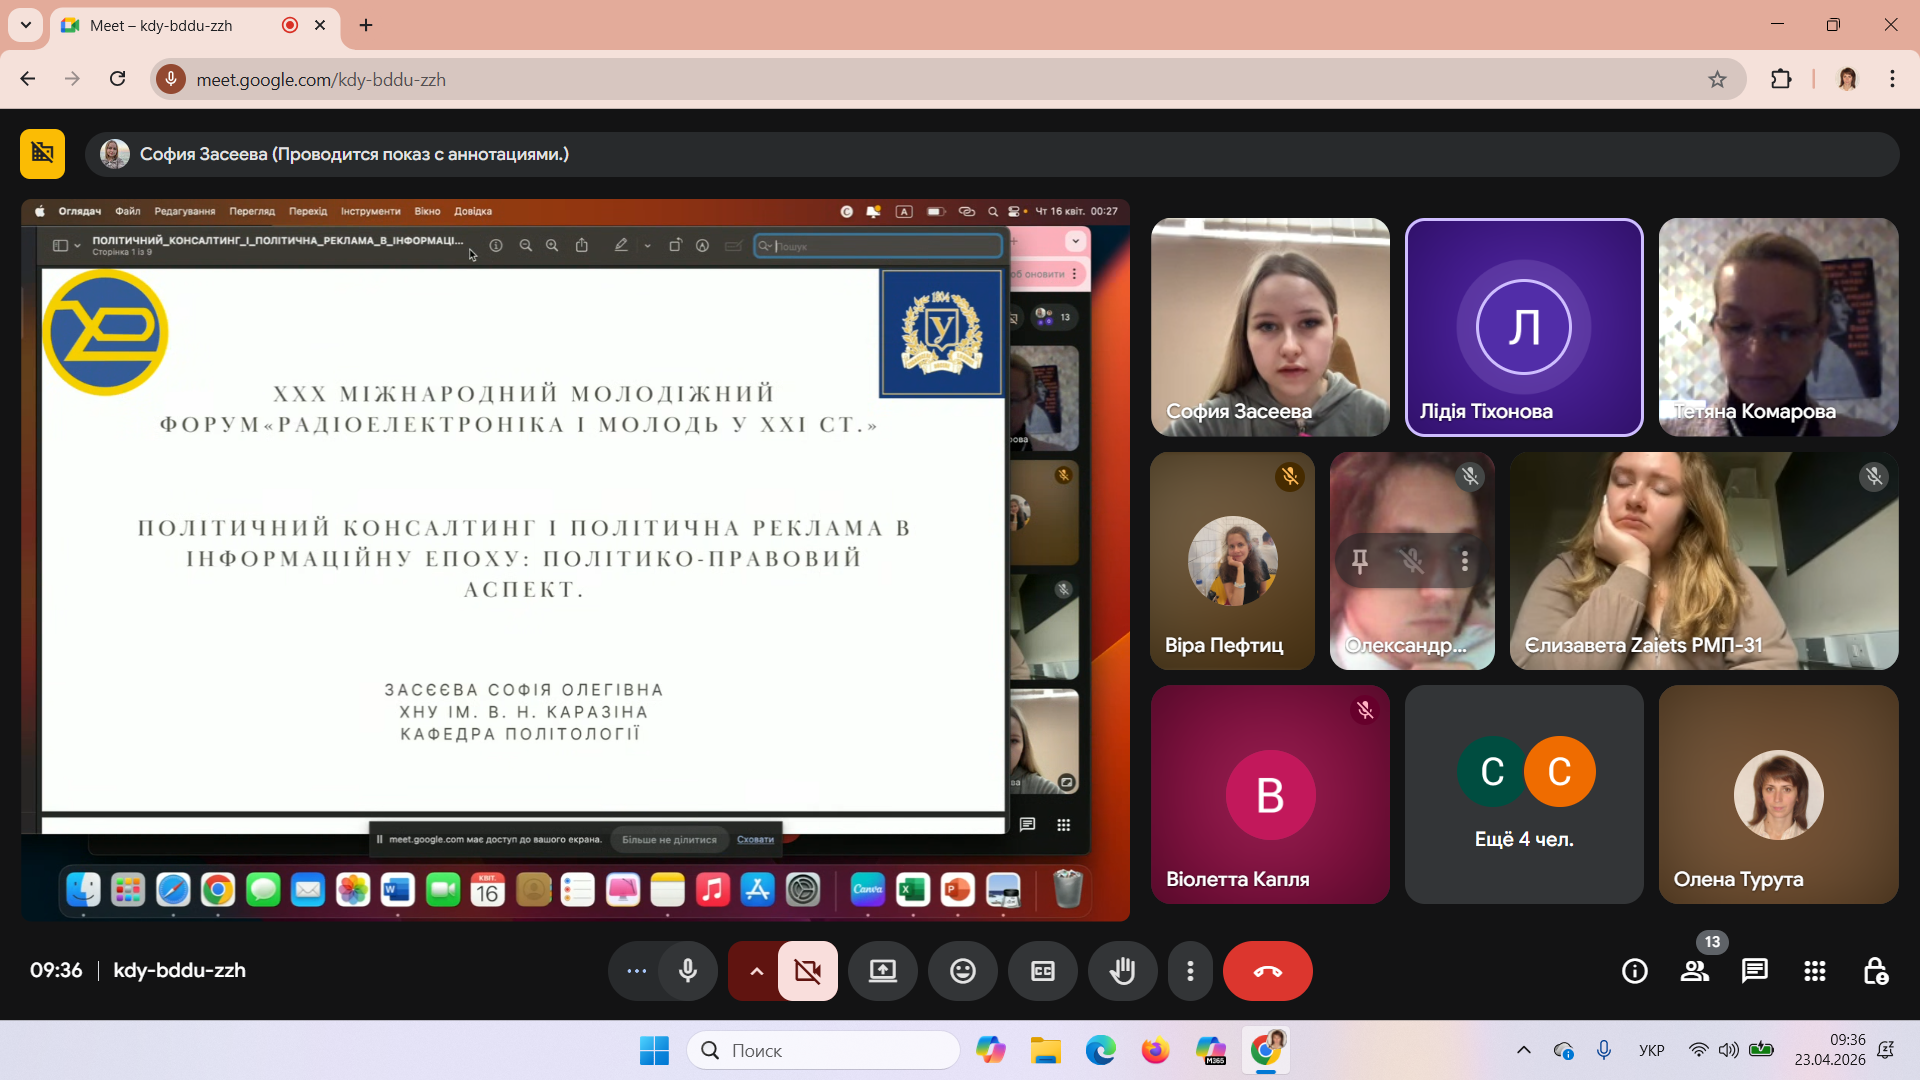This screenshot has height=1080, width=1920.
Task: Mute the microphone in Meet controls
Action: [687, 971]
